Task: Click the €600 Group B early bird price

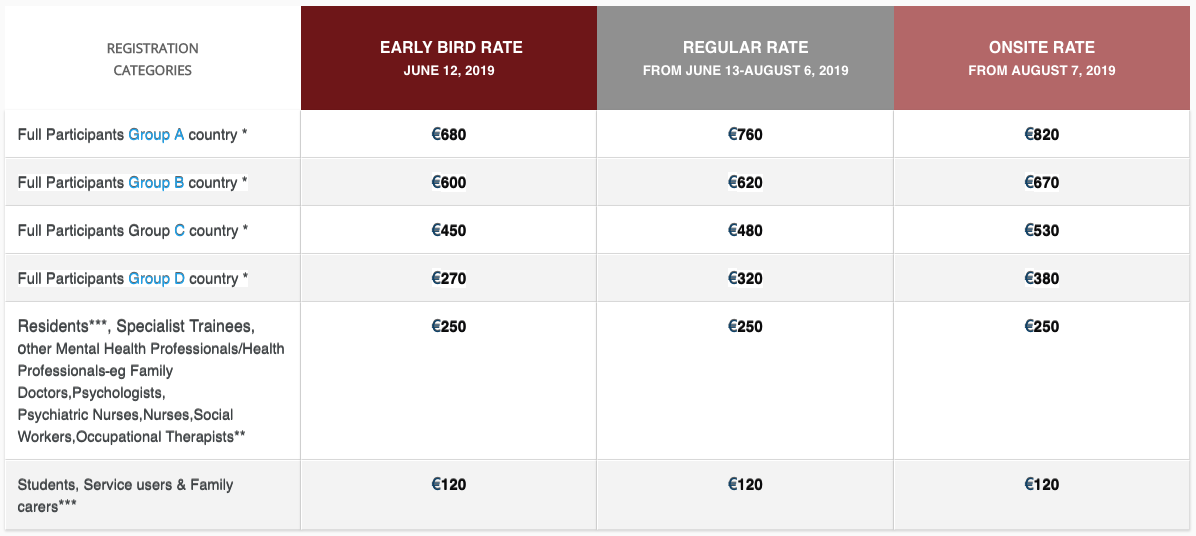Action: point(448,183)
